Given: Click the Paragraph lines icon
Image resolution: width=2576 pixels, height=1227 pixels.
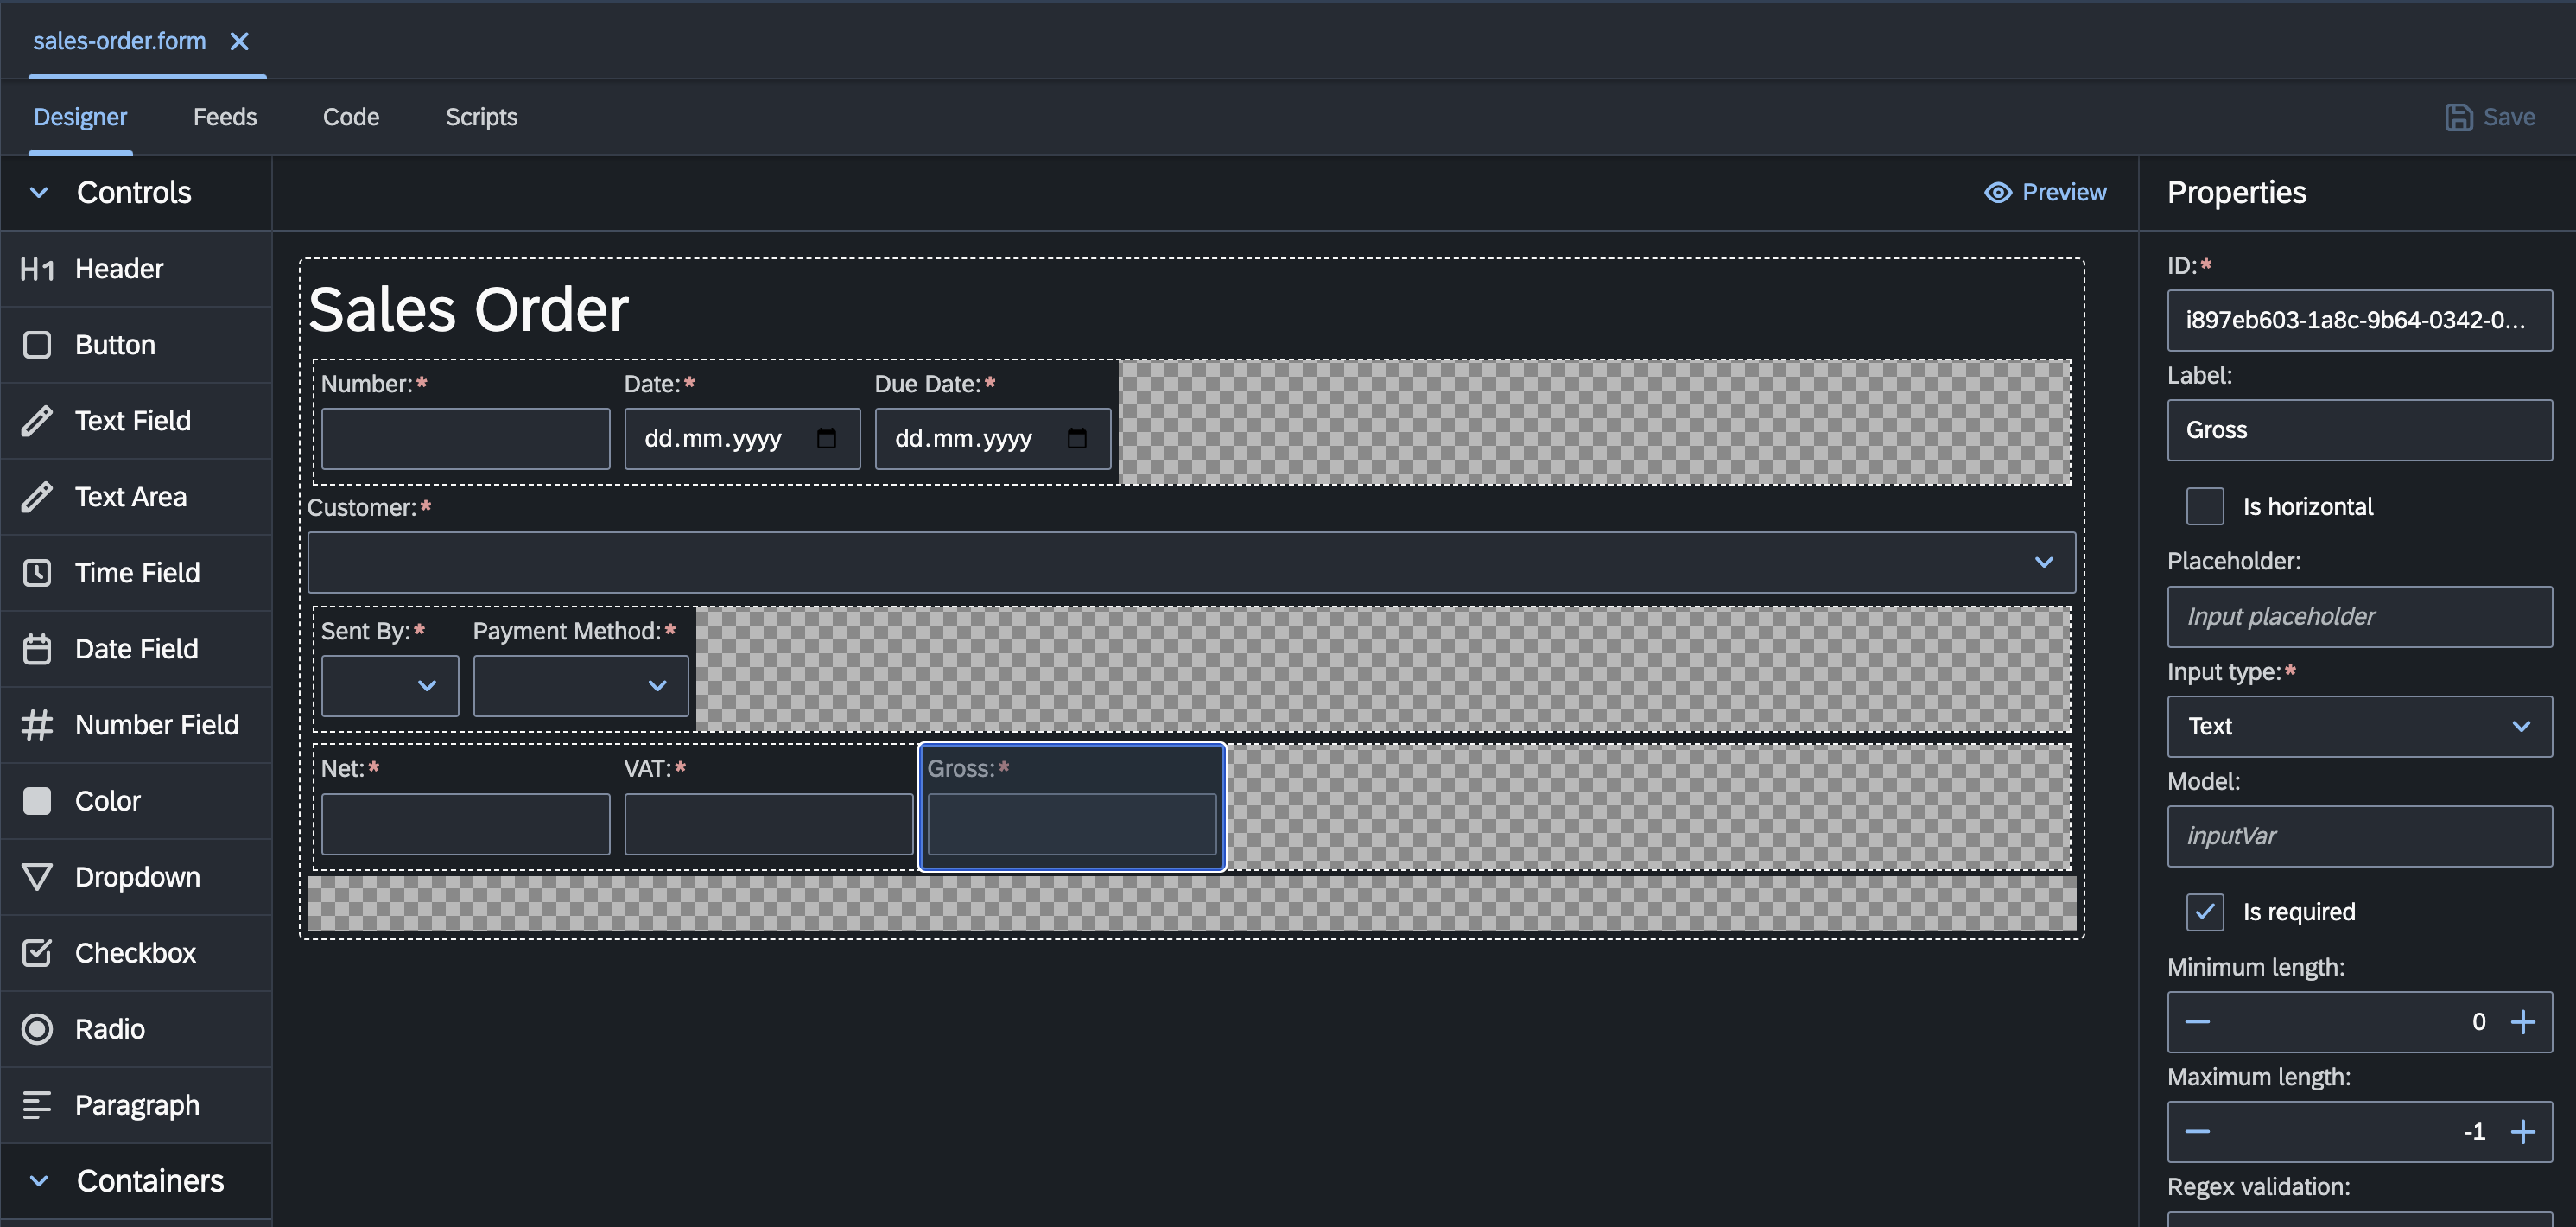Looking at the screenshot, I should pyautogui.click(x=37, y=1105).
